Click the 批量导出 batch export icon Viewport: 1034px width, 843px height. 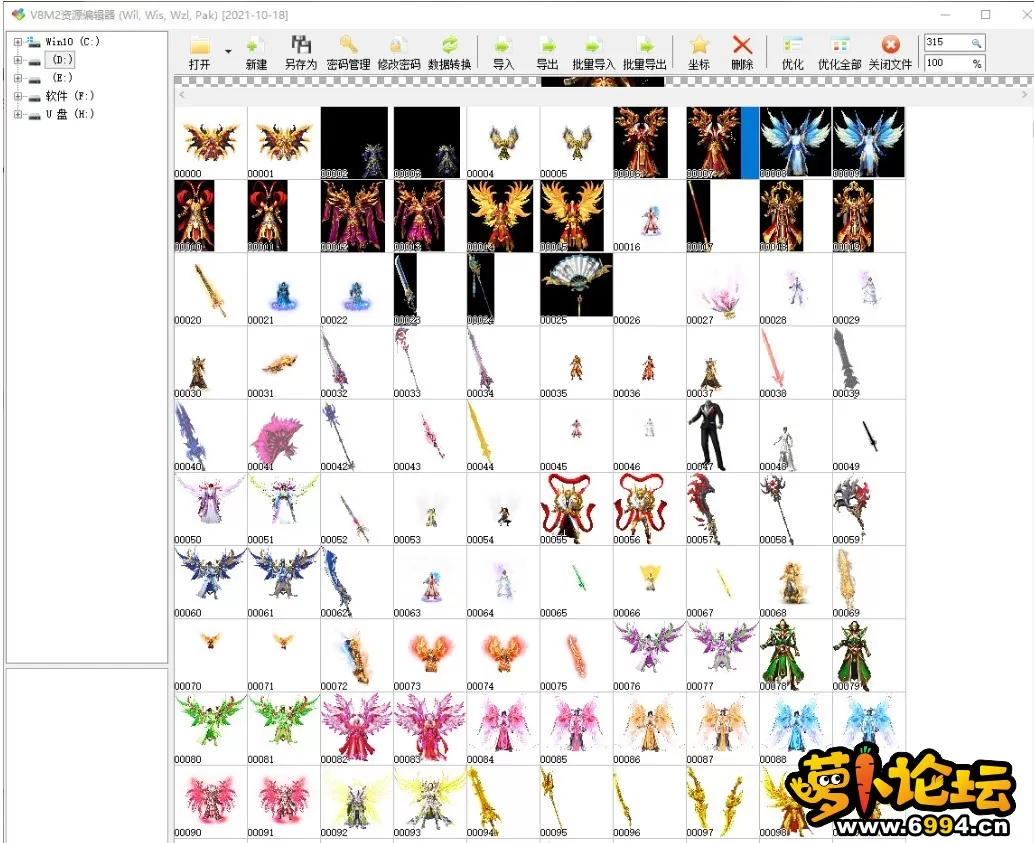point(644,46)
